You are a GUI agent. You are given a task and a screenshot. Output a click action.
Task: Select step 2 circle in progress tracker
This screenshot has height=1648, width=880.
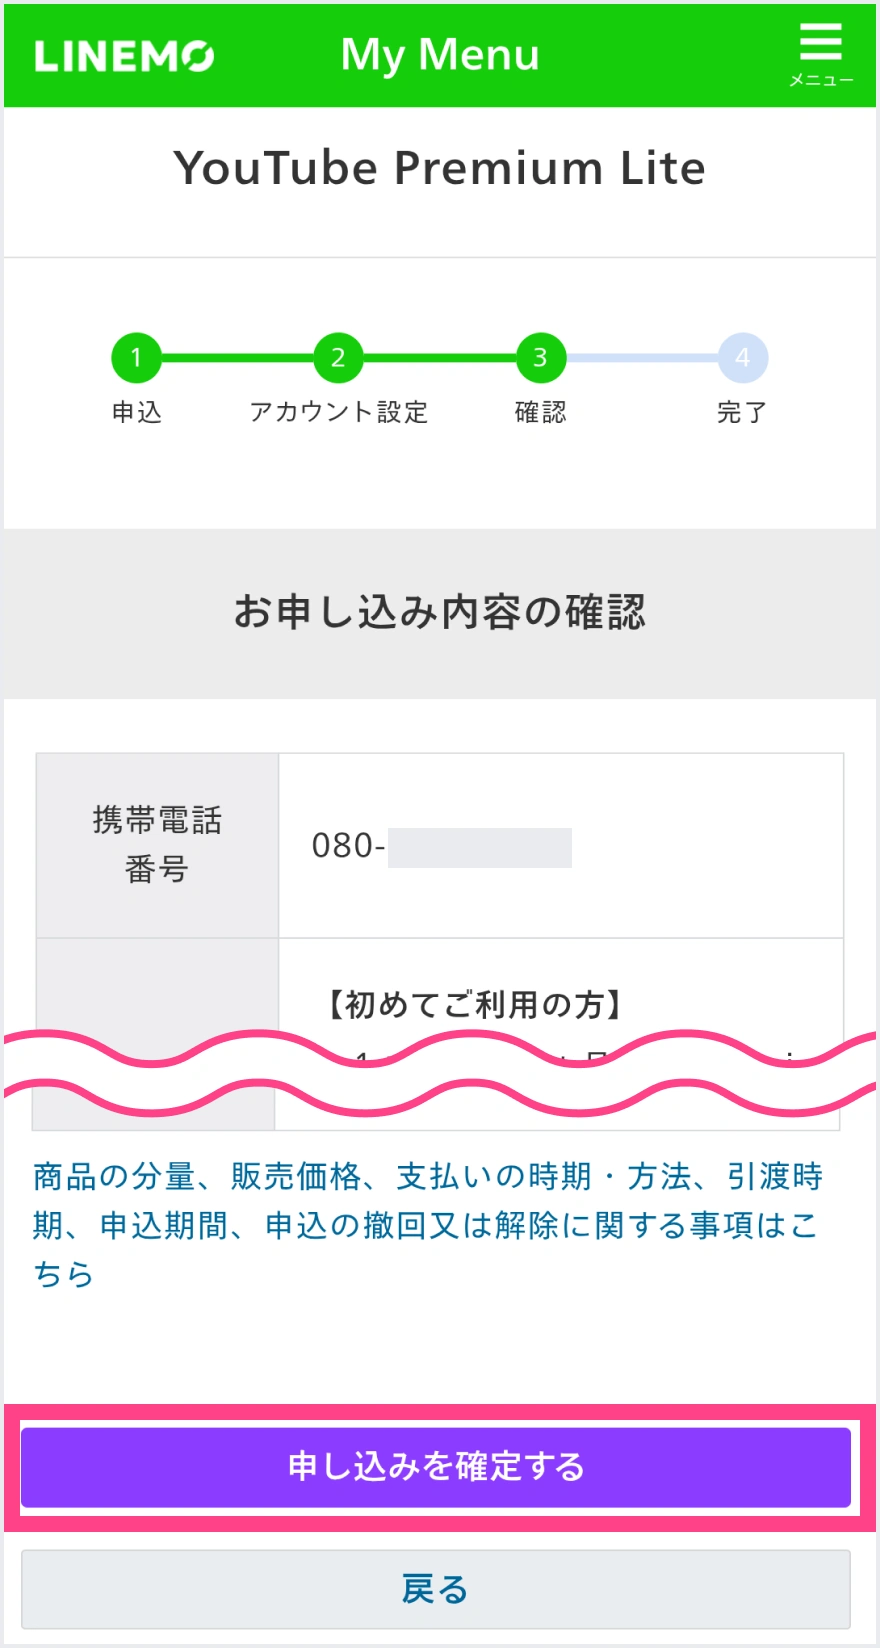[338, 358]
